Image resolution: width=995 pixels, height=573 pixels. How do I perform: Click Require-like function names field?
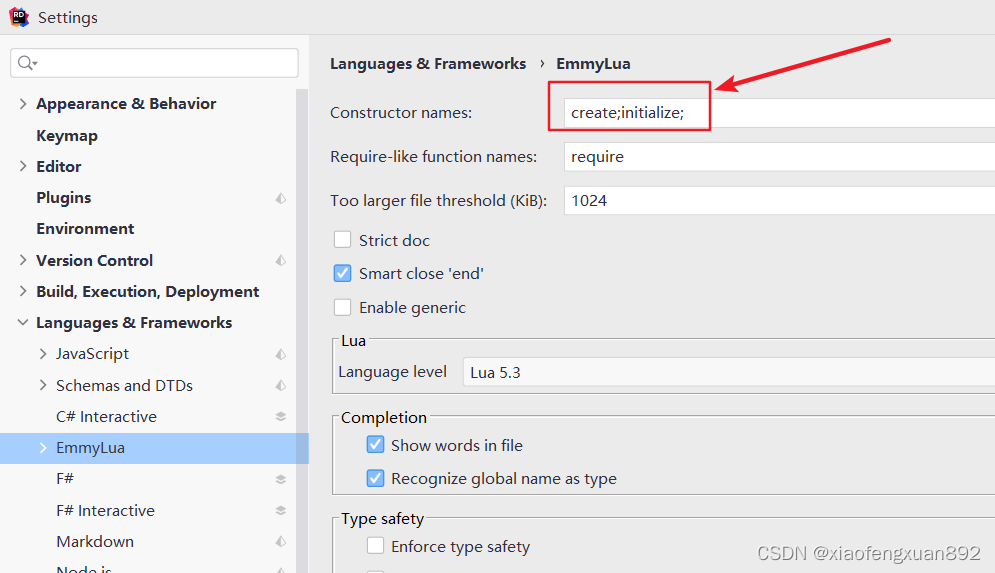[779, 157]
